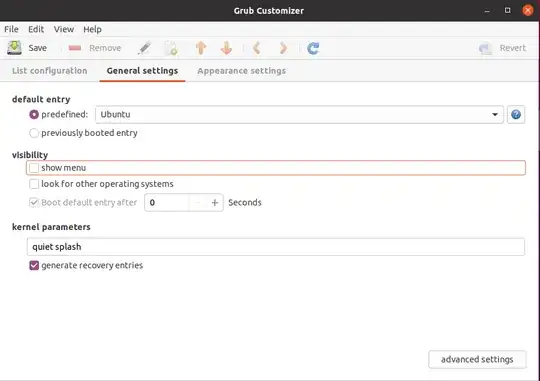Click the advanced settings button
The image size is (540, 381).
(477, 359)
